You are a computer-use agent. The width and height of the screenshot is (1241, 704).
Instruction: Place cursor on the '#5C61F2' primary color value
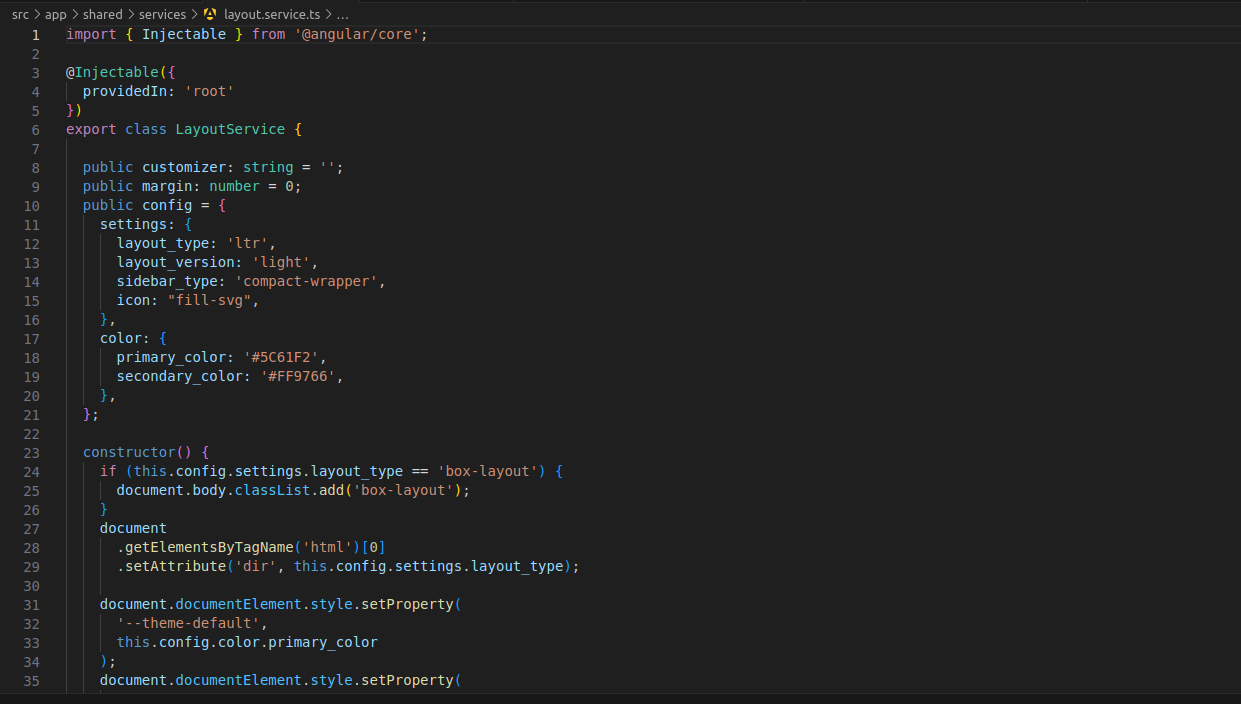(x=276, y=357)
